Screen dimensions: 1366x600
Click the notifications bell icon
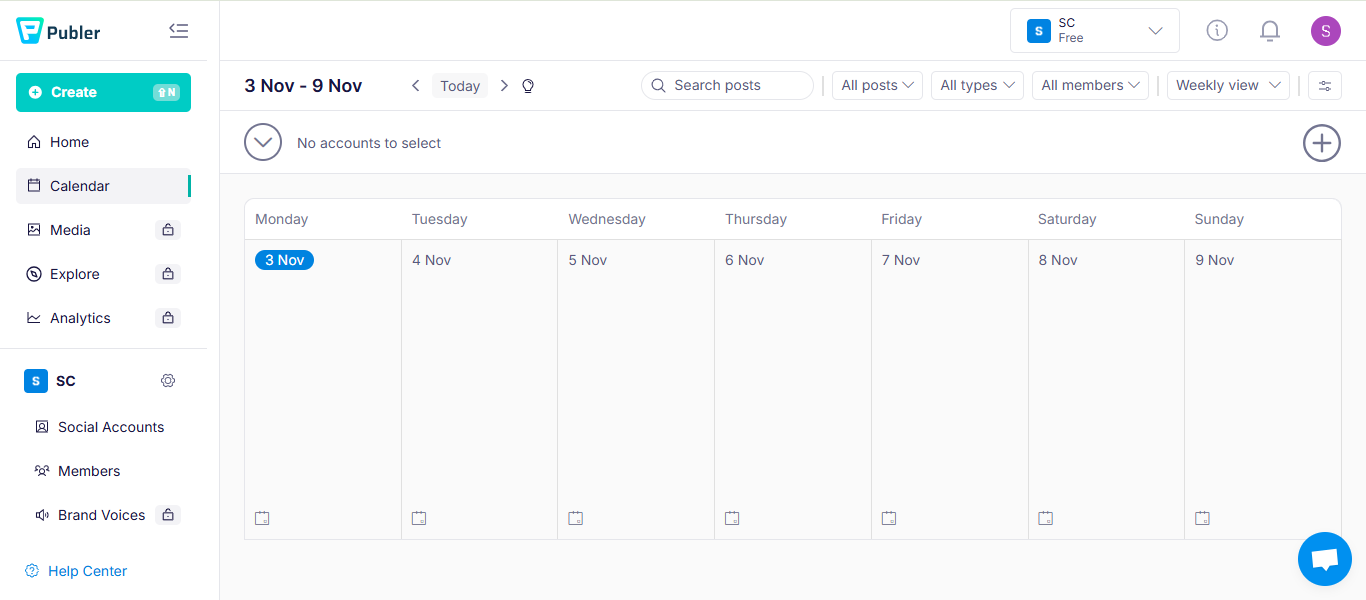(1269, 31)
